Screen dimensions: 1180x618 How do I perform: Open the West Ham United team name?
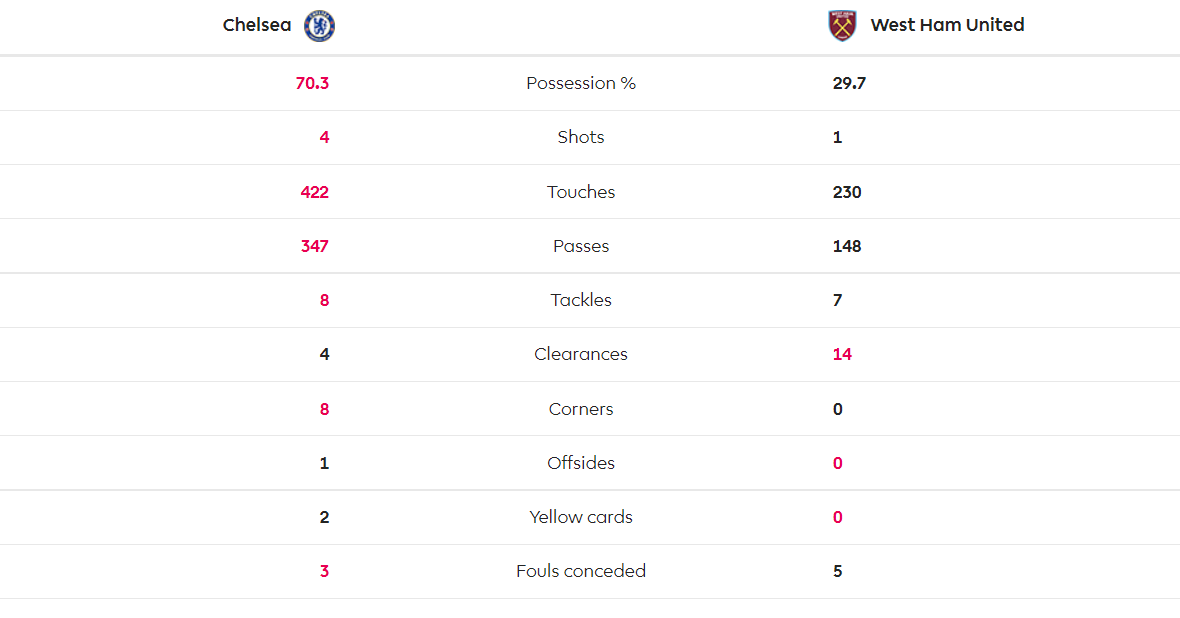tap(947, 26)
